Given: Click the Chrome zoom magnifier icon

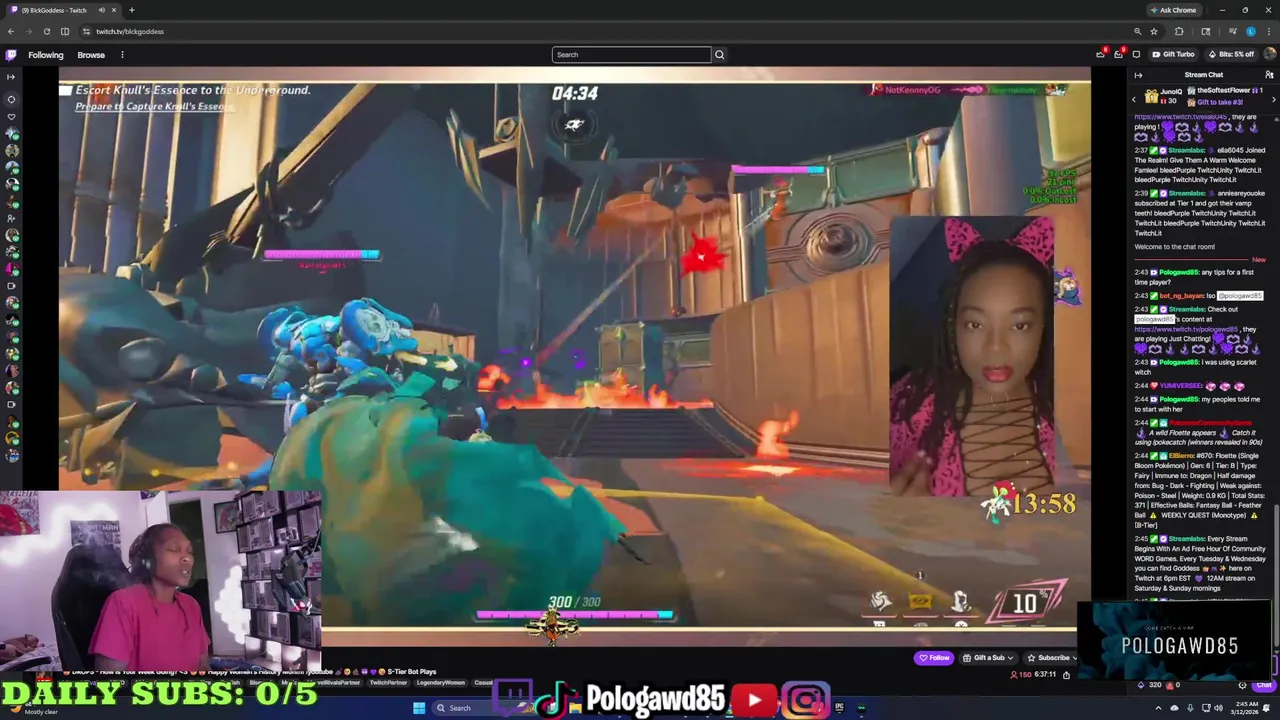Looking at the screenshot, I should (x=1138, y=31).
